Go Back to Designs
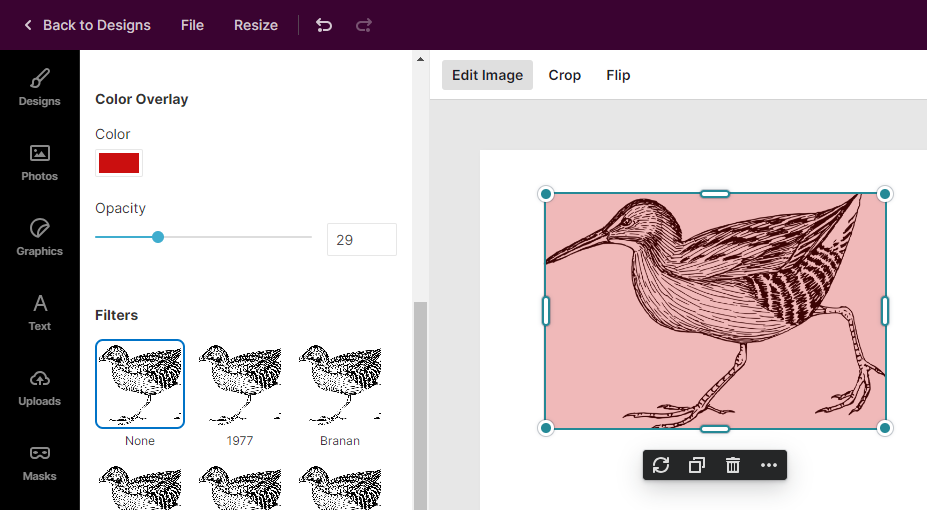The width and height of the screenshot is (927, 510). tap(87, 25)
